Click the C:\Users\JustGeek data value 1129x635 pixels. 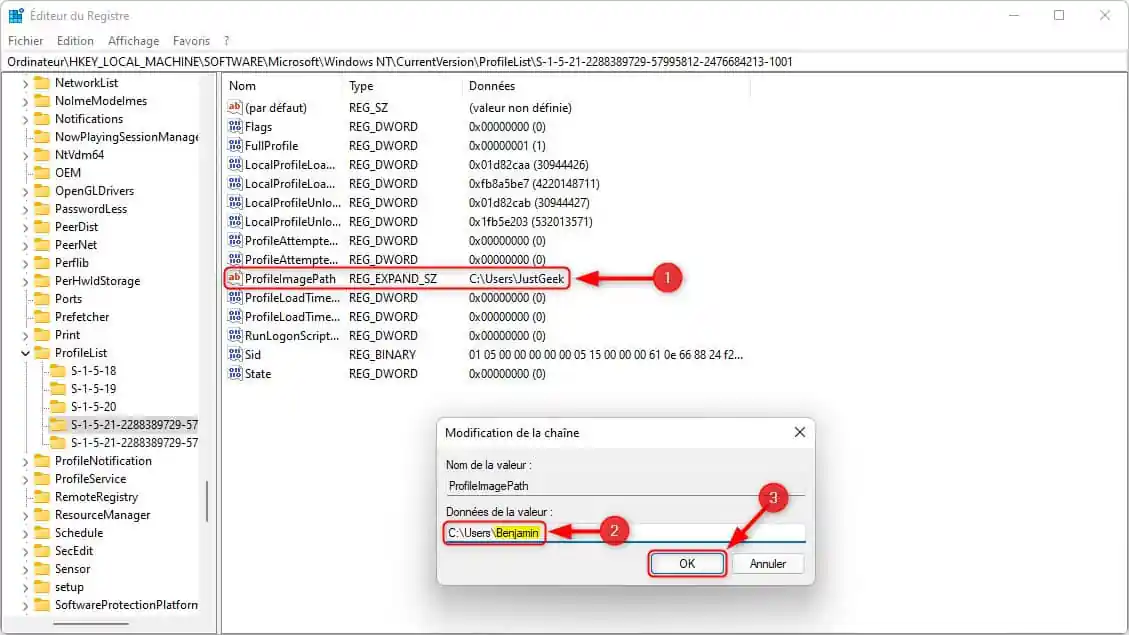[516, 279]
